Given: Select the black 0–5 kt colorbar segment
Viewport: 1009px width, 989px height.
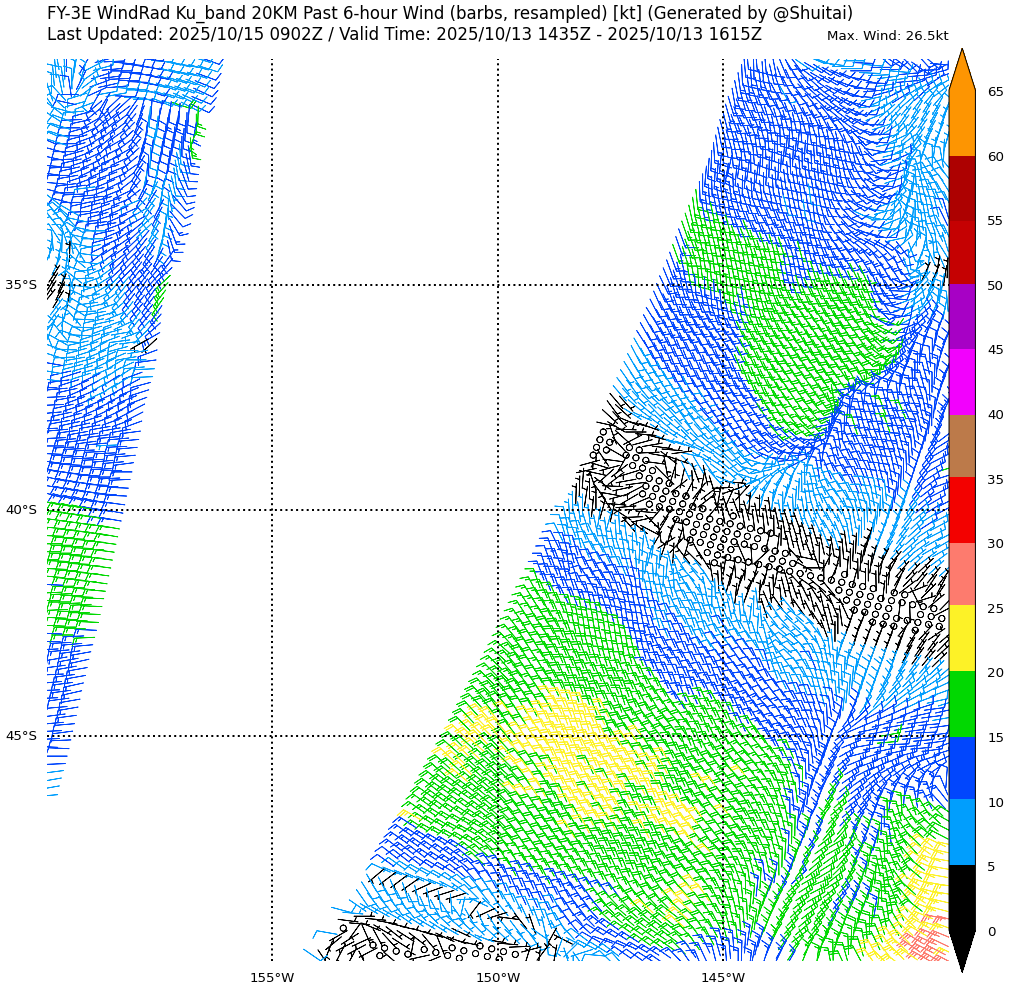Looking at the screenshot, I should pos(961,898).
